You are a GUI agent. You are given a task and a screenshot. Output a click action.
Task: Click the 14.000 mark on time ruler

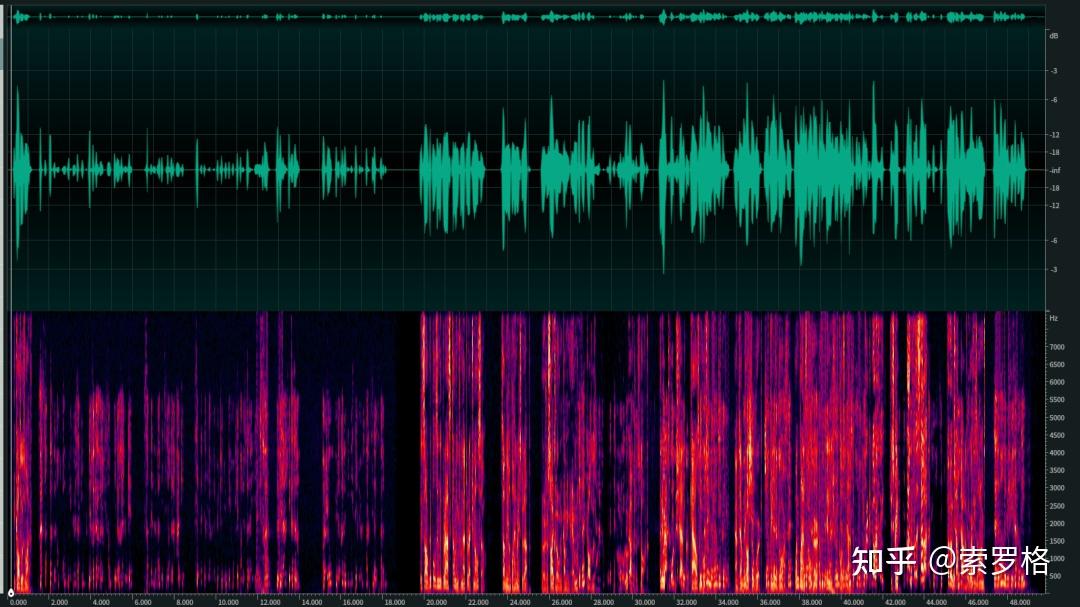coord(312,602)
